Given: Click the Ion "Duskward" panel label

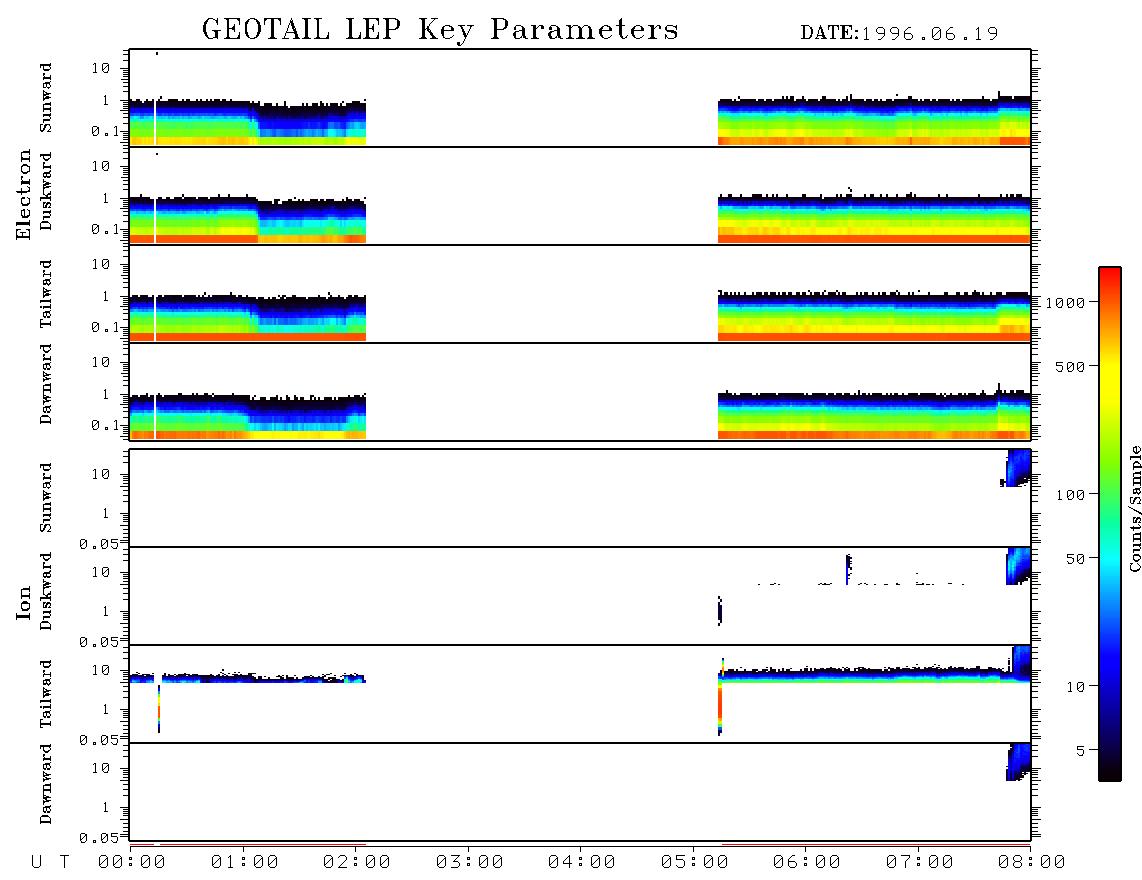Looking at the screenshot, I should coord(46,592).
